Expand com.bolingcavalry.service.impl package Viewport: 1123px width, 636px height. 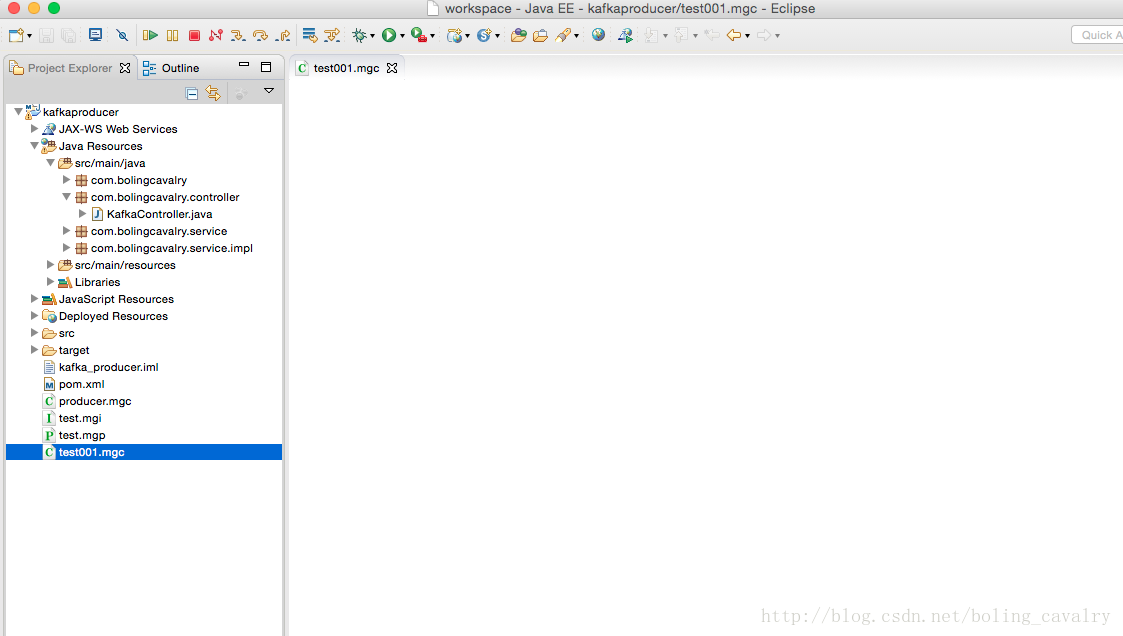point(66,248)
